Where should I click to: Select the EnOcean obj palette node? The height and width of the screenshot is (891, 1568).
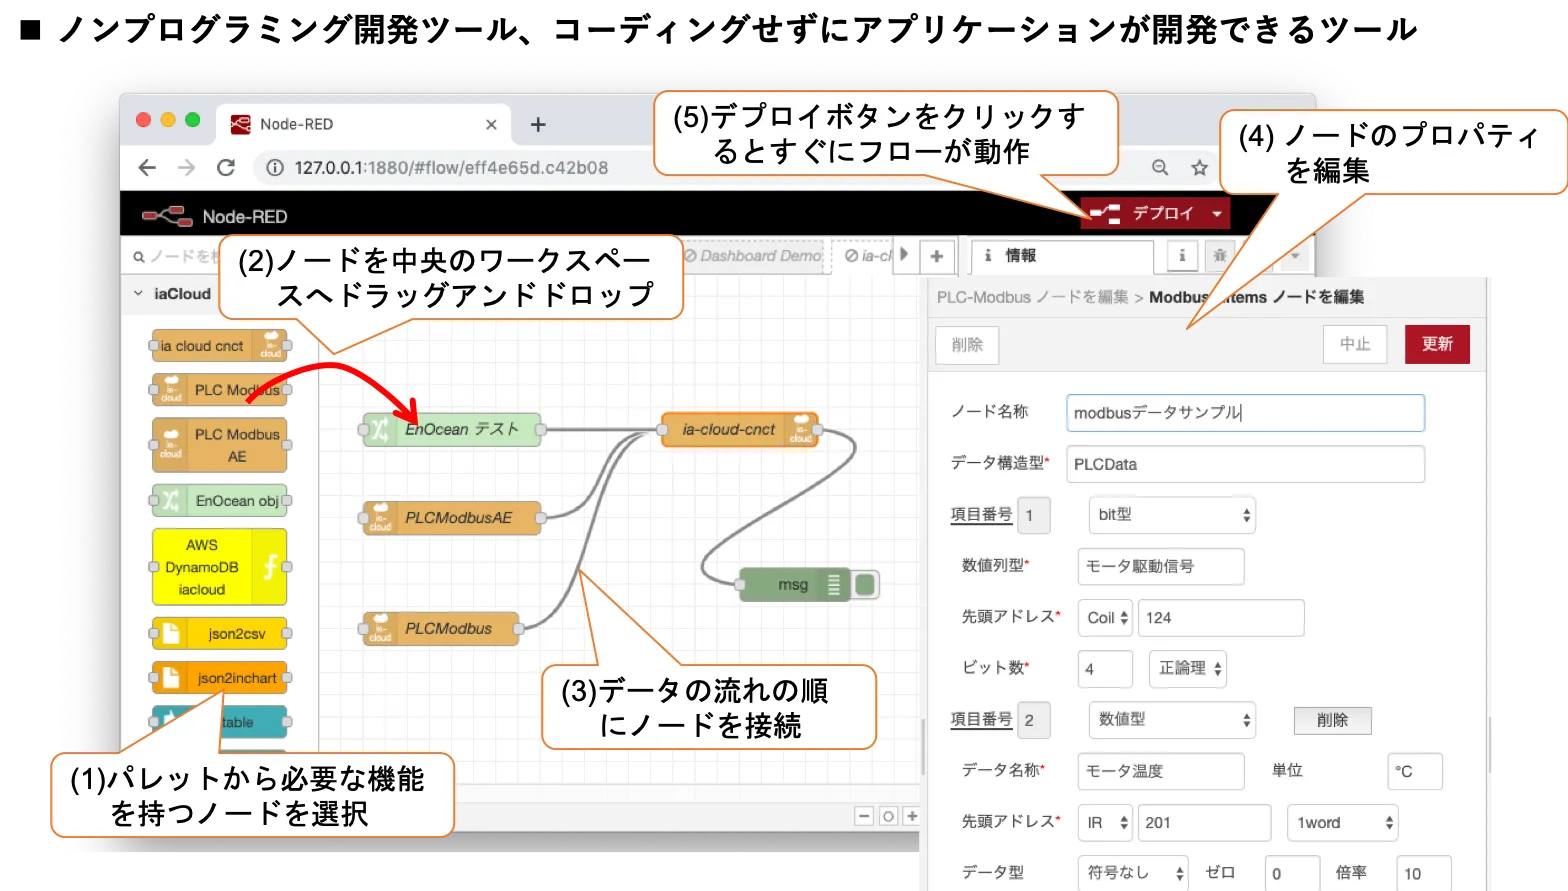tap(219, 500)
